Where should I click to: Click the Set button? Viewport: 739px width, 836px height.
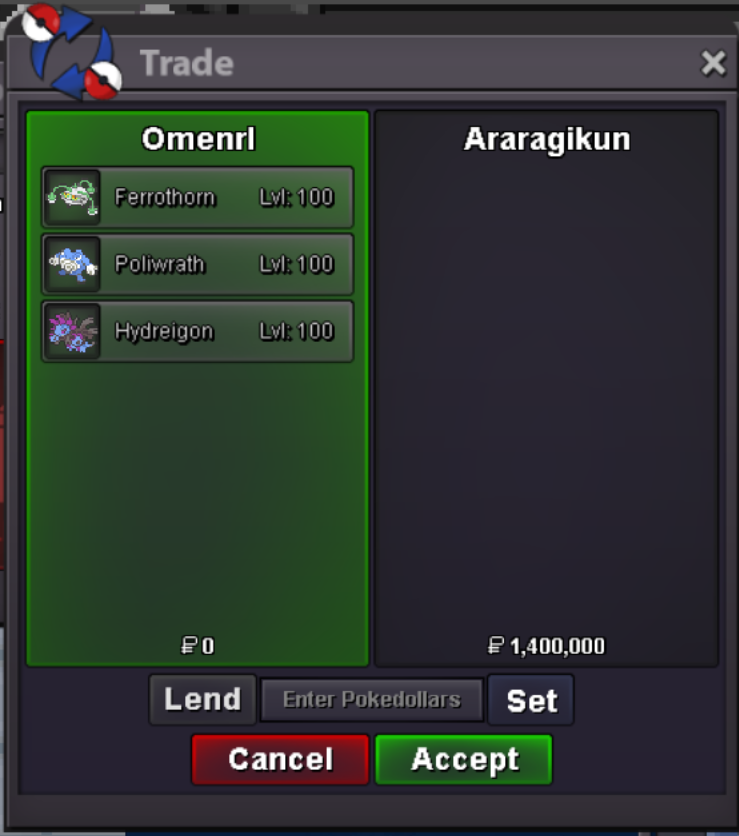tap(531, 700)
